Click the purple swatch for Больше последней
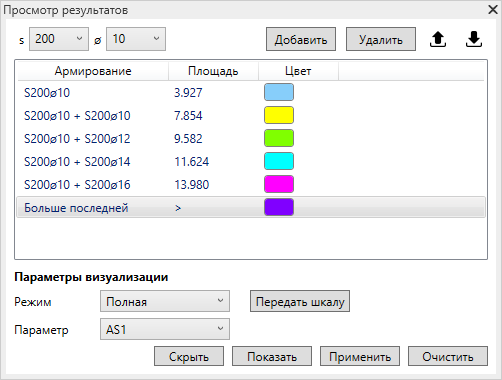This screenshot has width=502, height=380. [279, 207]
